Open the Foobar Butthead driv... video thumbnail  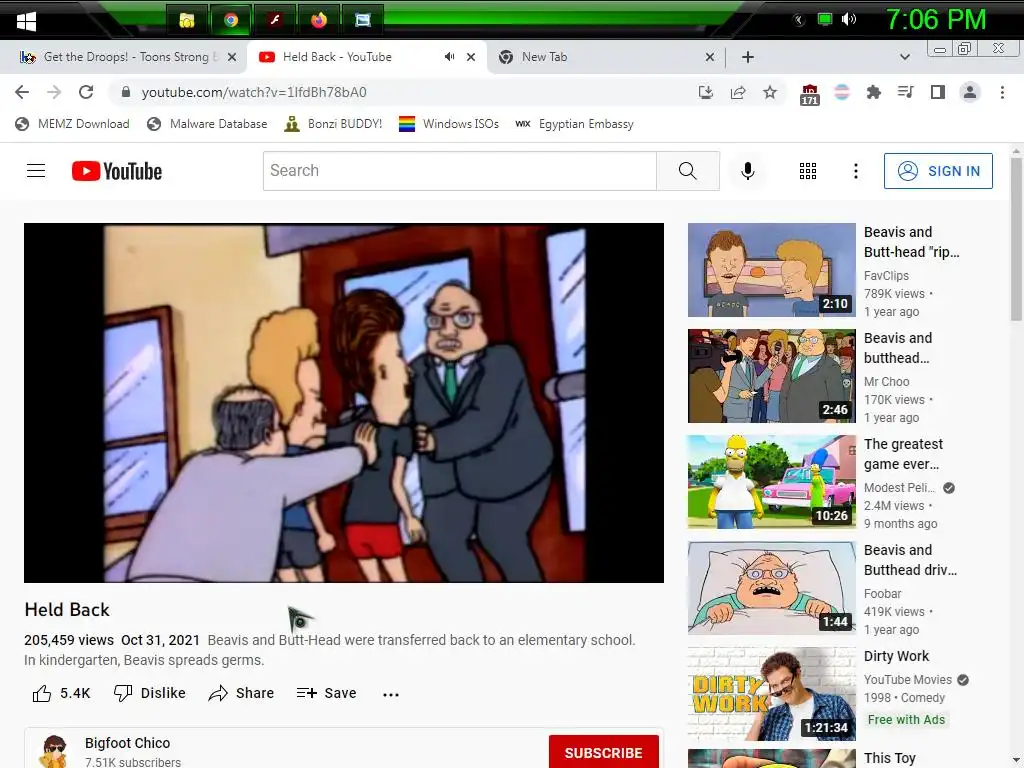(771, 588)
